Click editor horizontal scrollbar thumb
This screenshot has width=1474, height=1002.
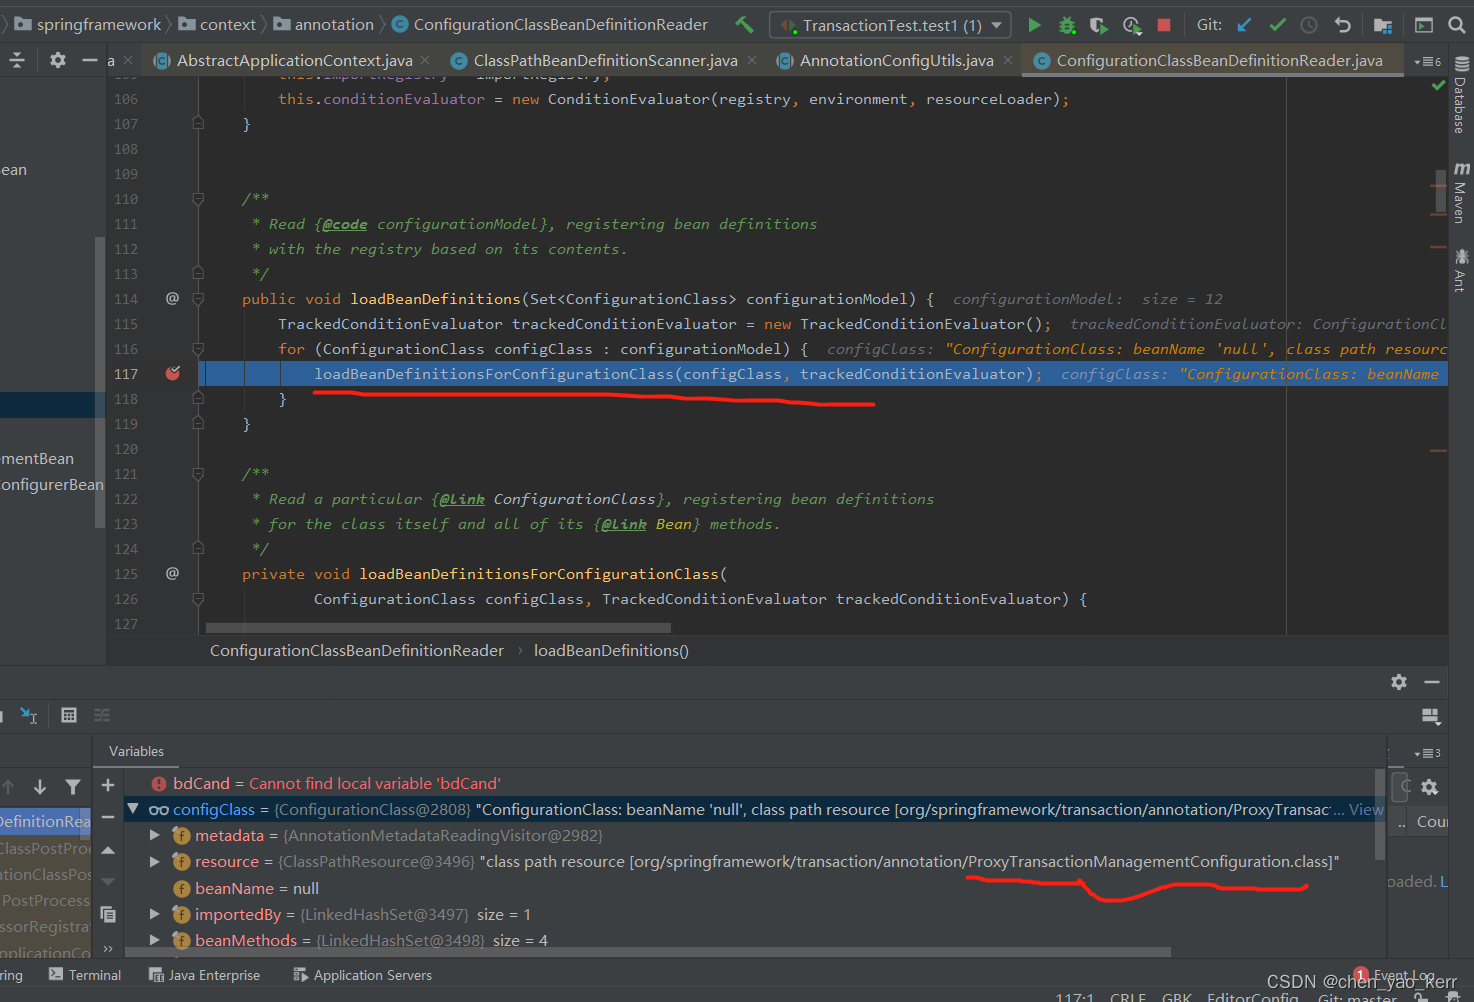click(x=438, y=628)
